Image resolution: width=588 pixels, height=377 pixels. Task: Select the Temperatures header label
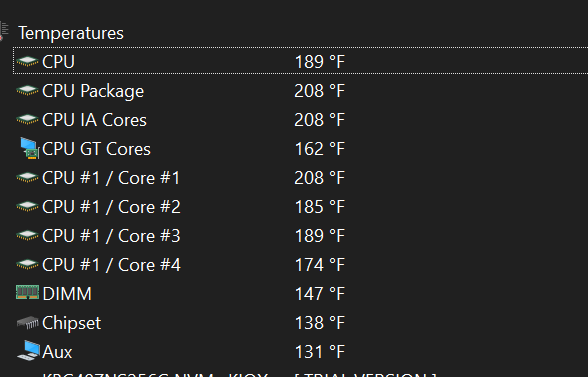[71, 33]
